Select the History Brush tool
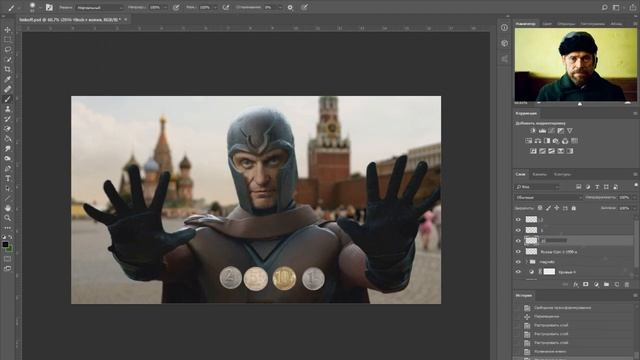The image size is (640, 360). tap(8, 119)
